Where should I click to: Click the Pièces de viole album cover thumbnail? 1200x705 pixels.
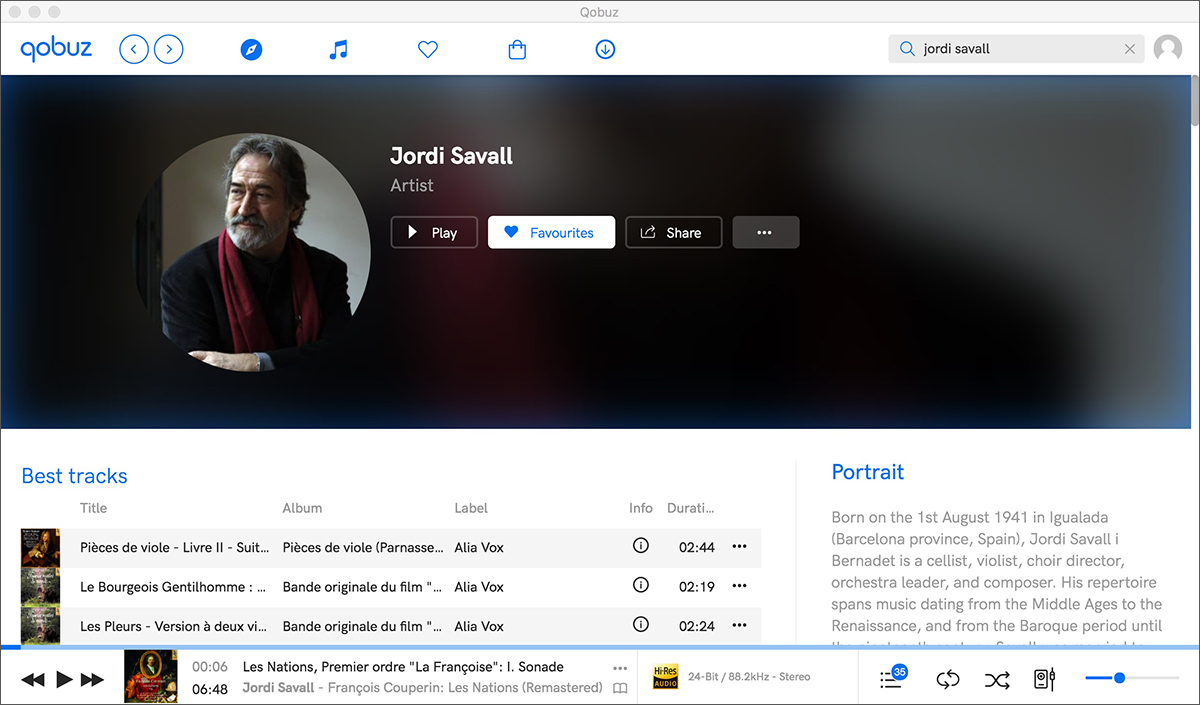click(x=41, y=548)
